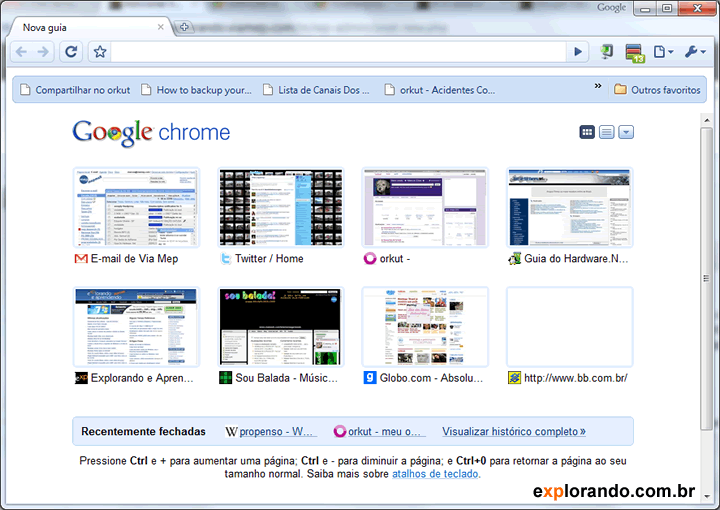
Task: Click the green Sou Balada favicon
Action: 225,378
